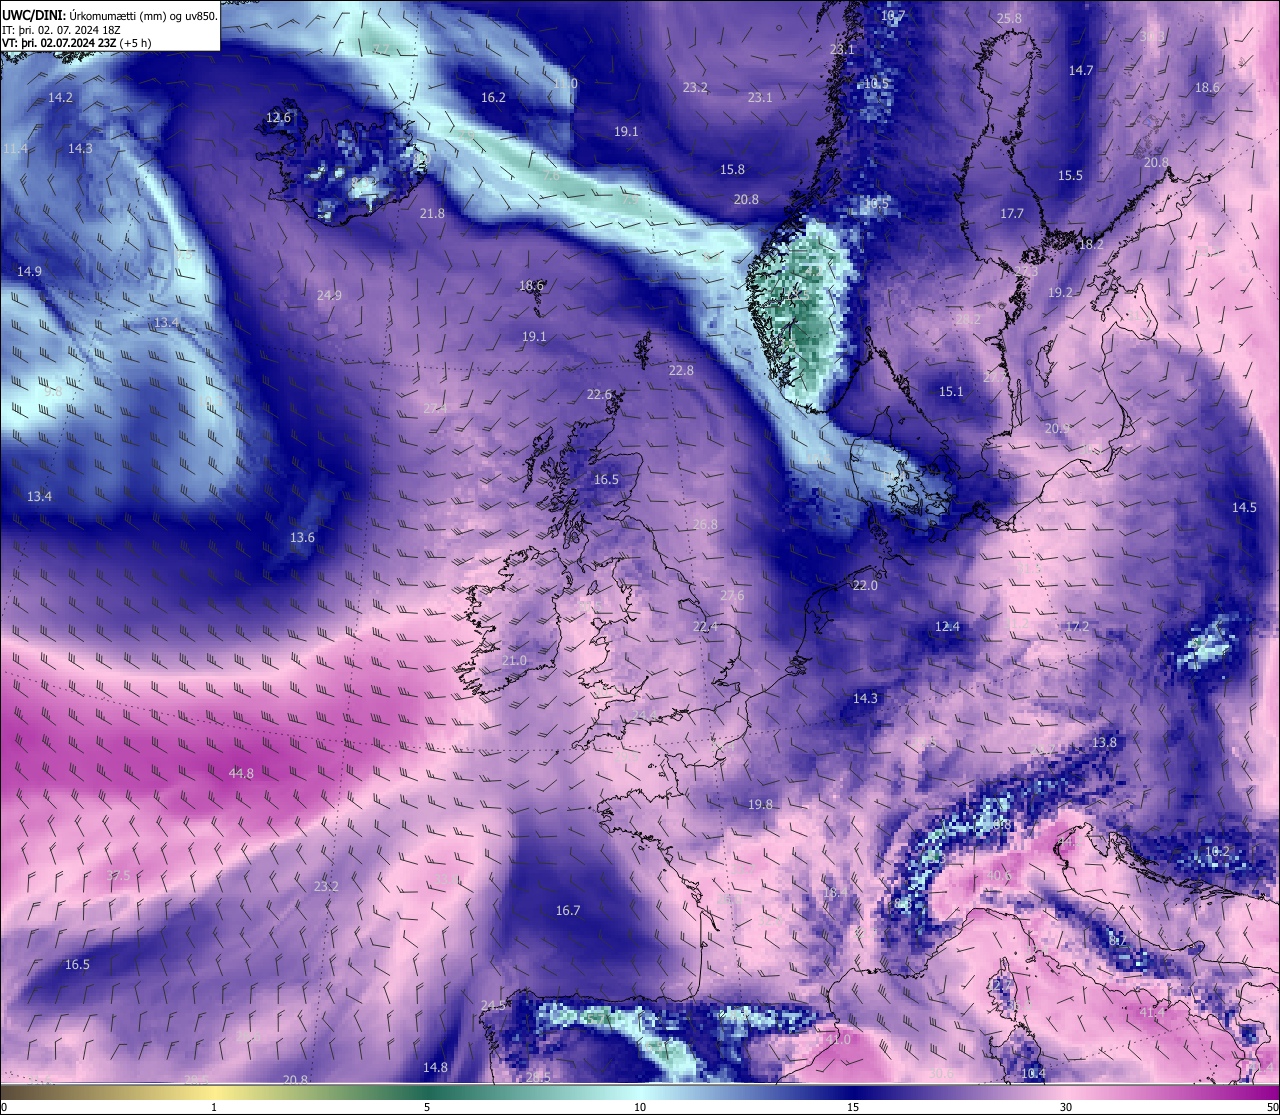
Task: Click the color scale label 5
Action: (x=427, y=1107)
